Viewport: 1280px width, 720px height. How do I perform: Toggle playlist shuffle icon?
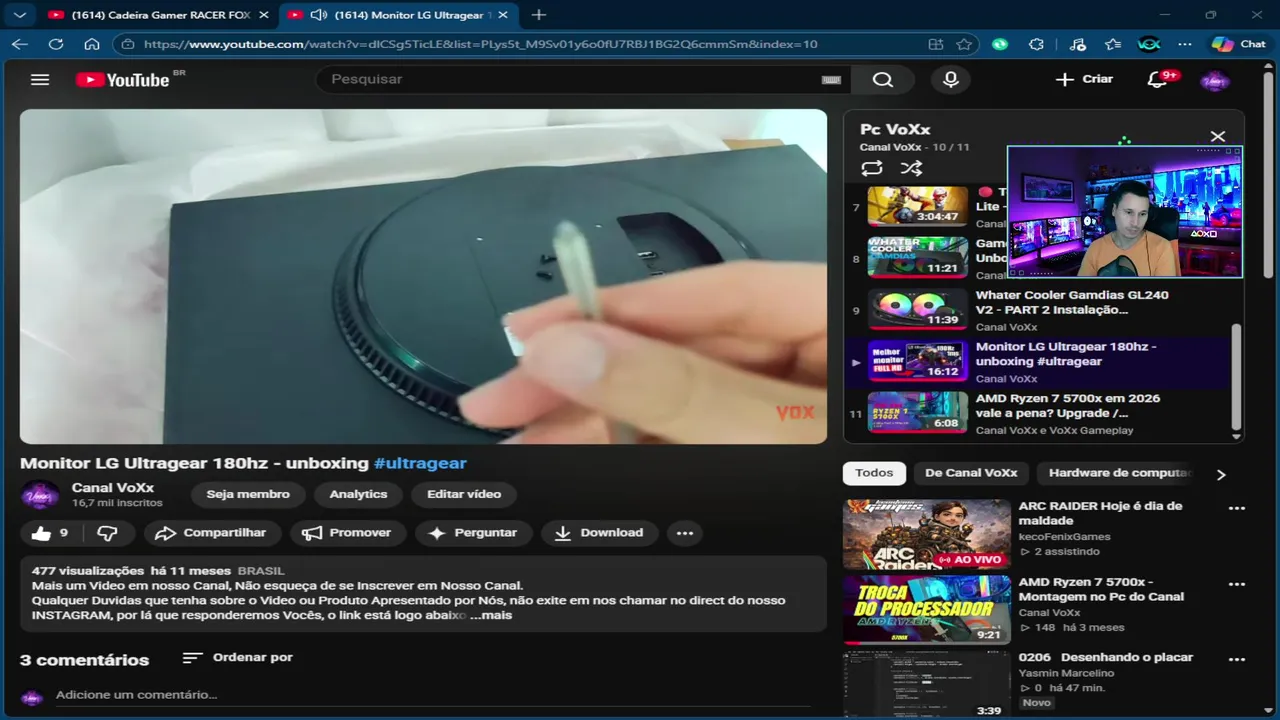click(911, 168)
